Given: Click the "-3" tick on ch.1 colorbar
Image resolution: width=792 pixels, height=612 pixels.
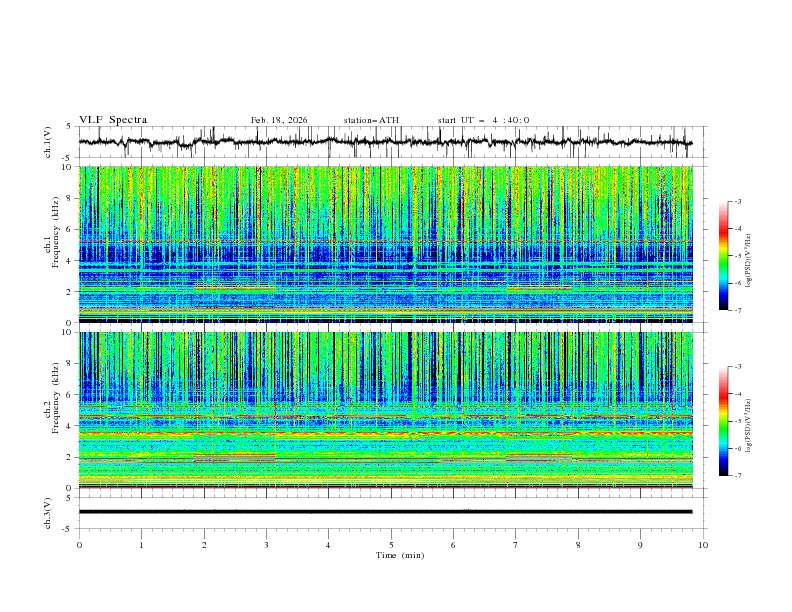Looking at the screenshot, I should click(738, 201).
